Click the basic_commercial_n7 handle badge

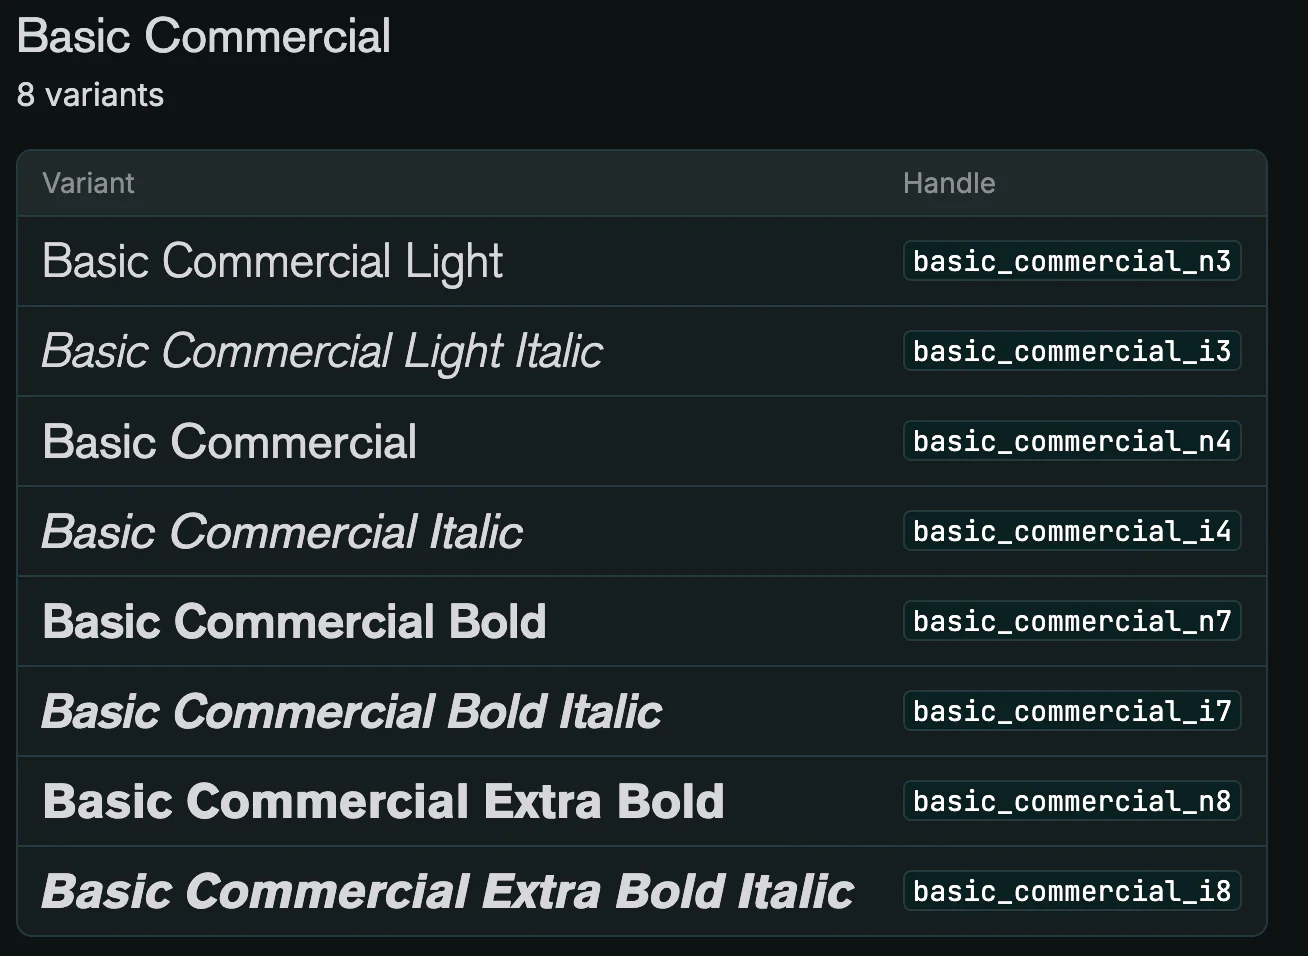(1071, 621)
